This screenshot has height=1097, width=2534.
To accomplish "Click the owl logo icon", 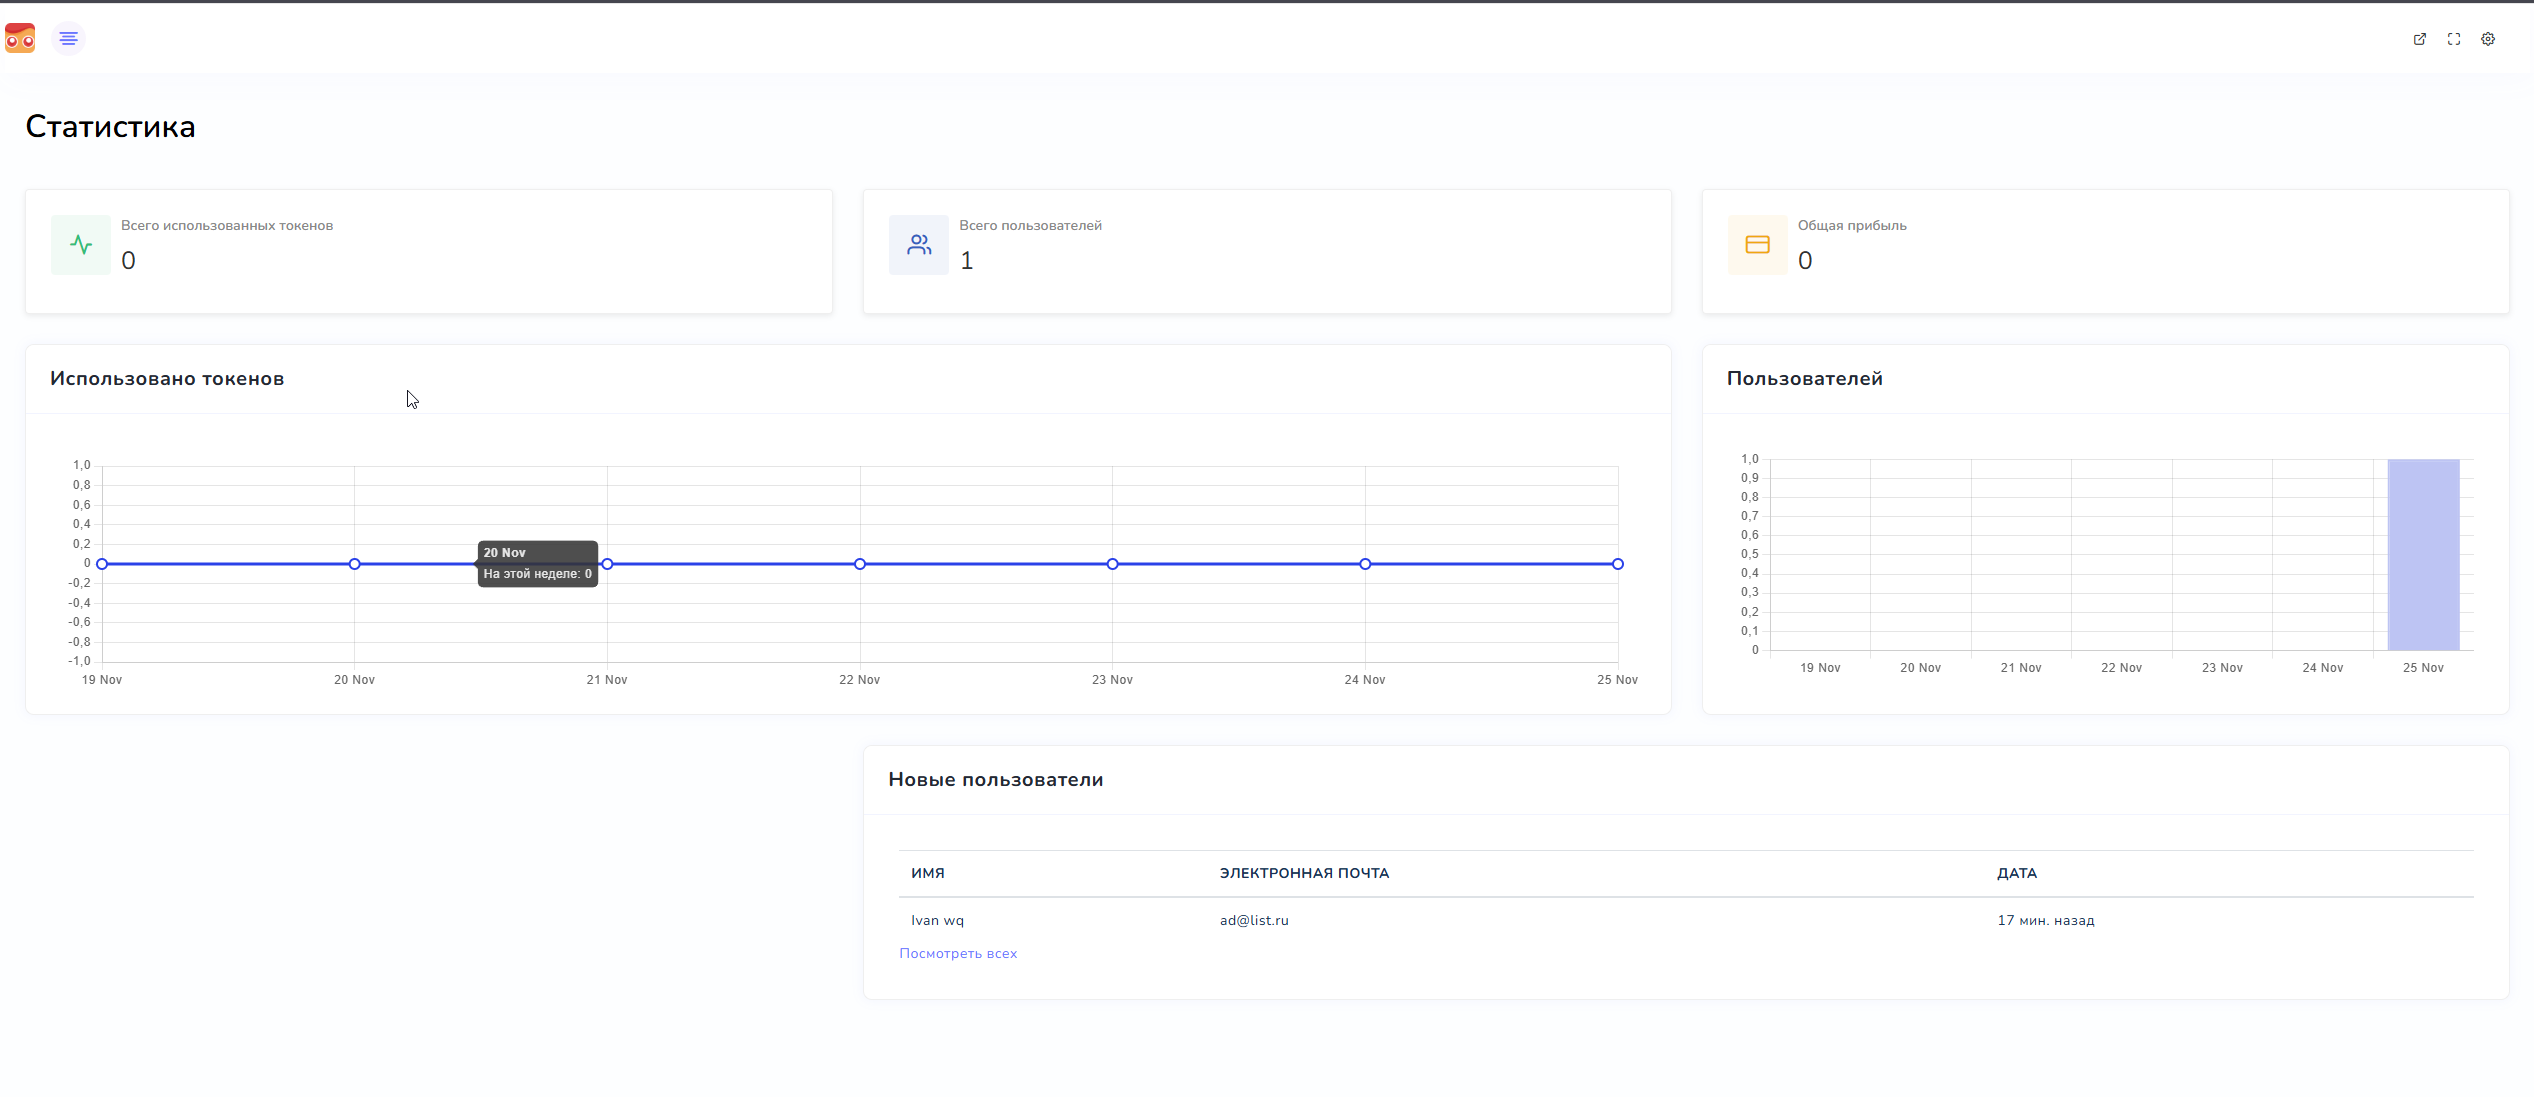I will (x=20, y=39).
